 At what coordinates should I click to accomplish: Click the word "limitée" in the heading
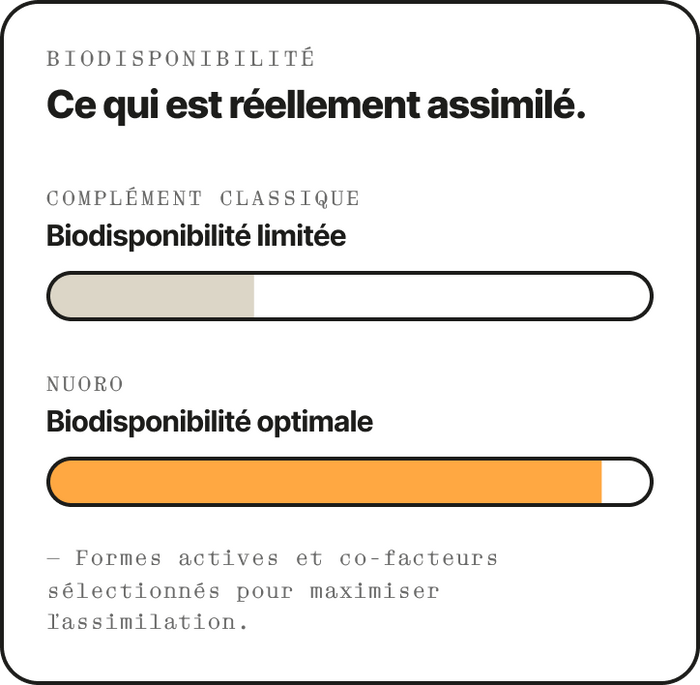[x=301, y=235]
